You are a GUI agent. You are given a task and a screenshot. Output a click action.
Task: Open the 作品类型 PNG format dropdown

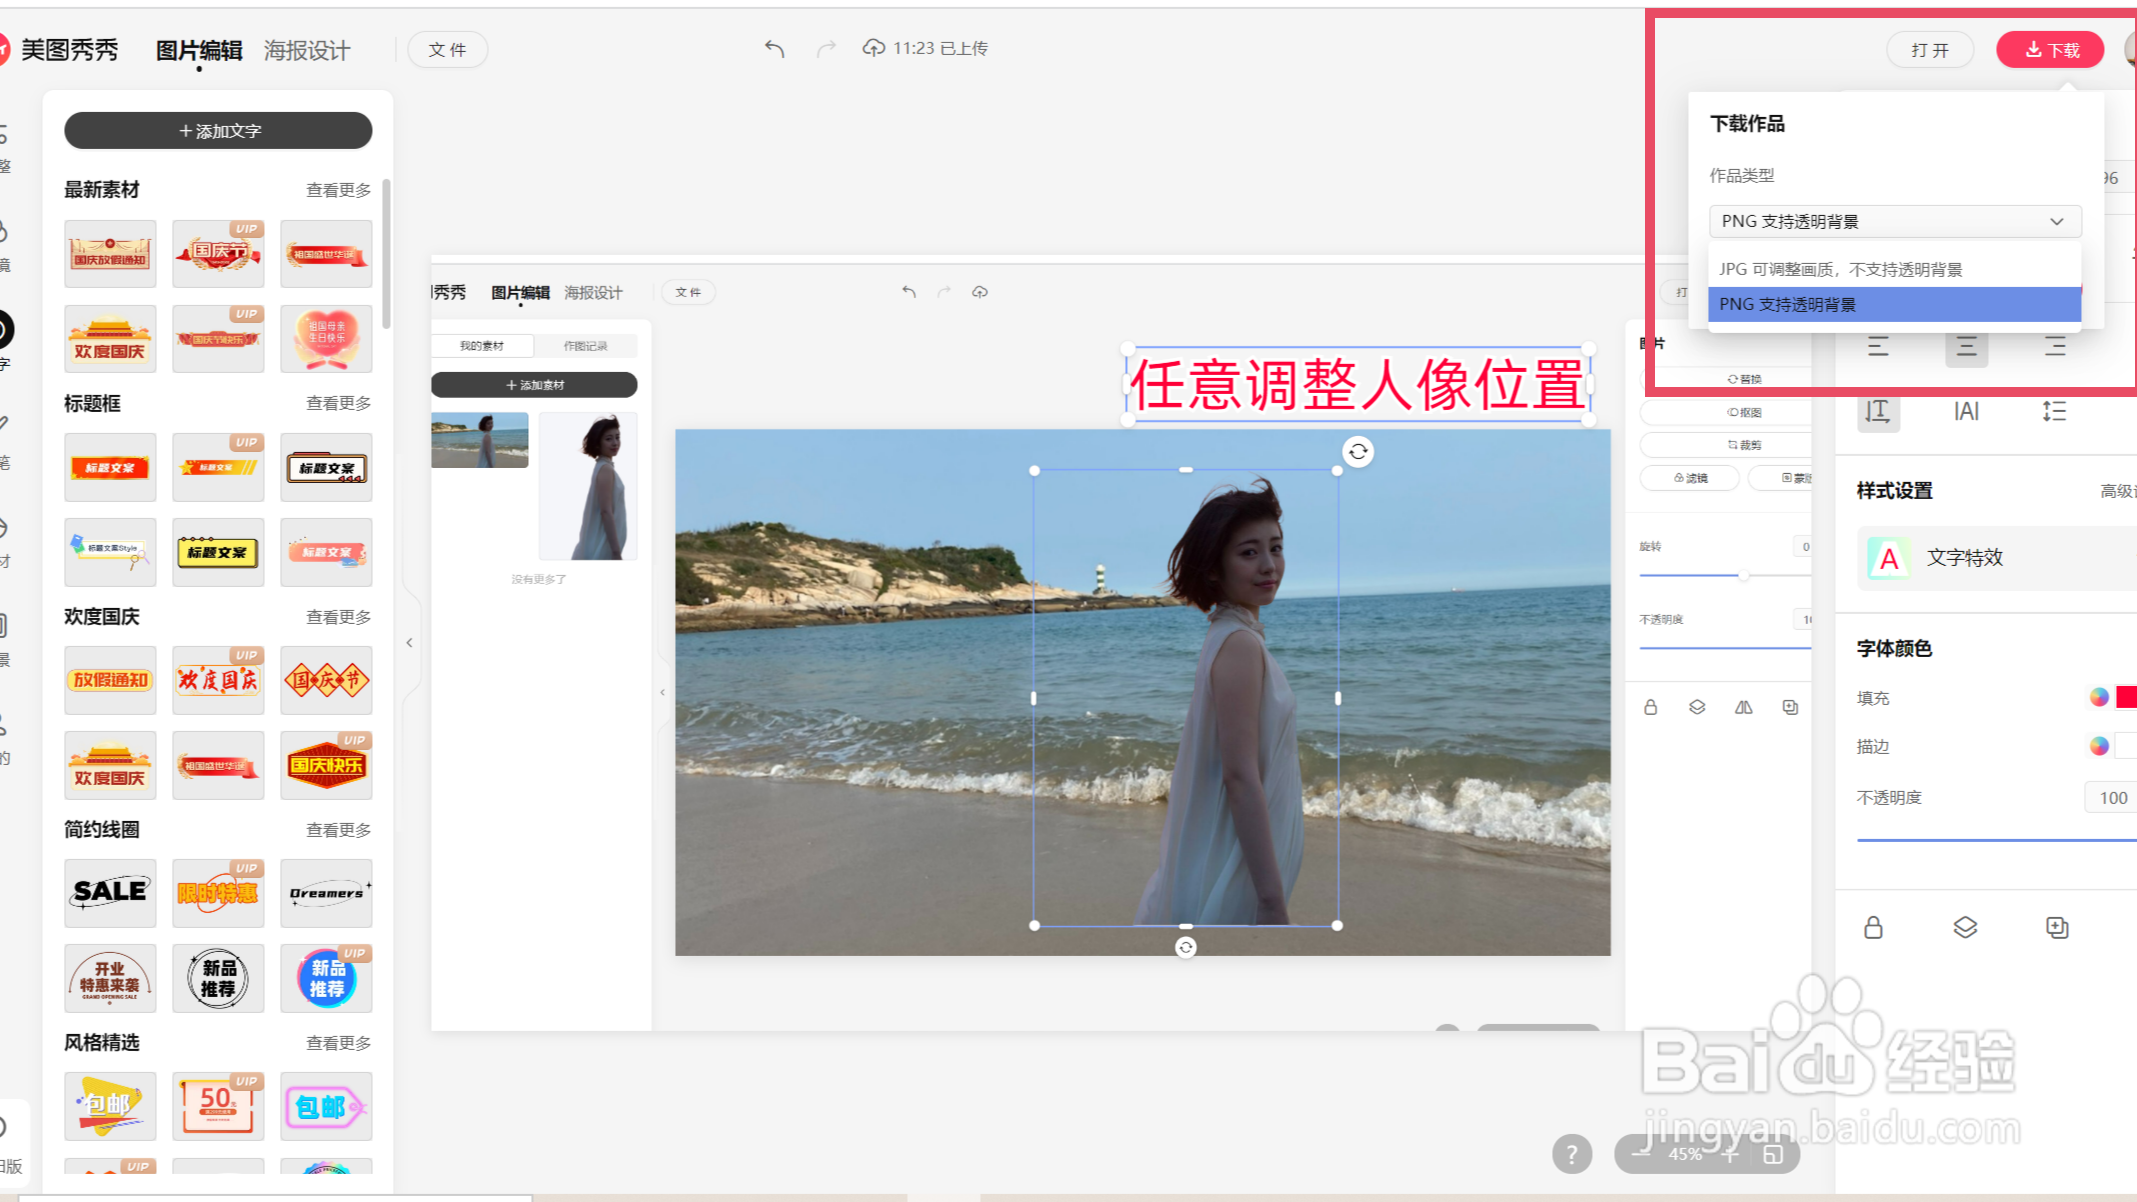click(x=1894, y=221)
